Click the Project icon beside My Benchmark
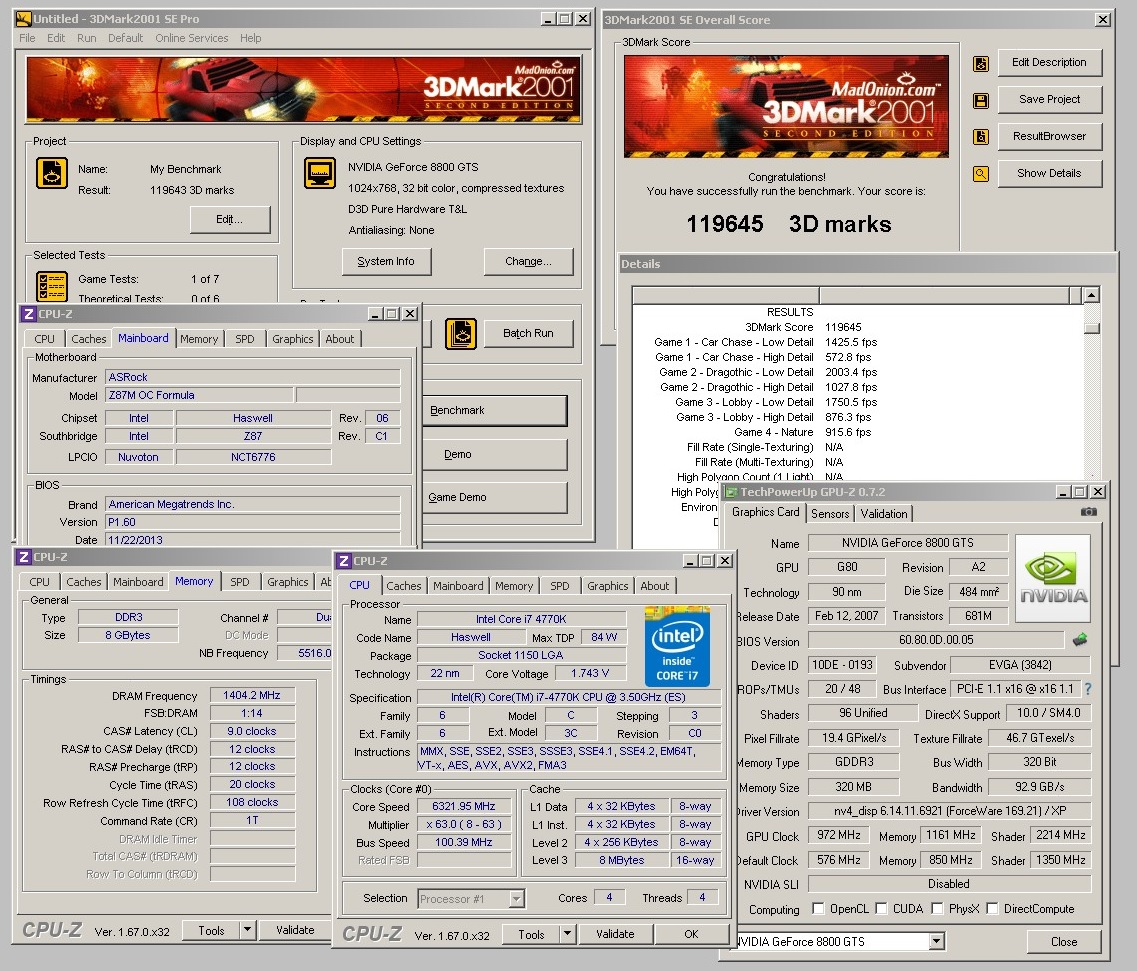Image resolution: width=1137 pixels, height=971 pixels. 51,173
